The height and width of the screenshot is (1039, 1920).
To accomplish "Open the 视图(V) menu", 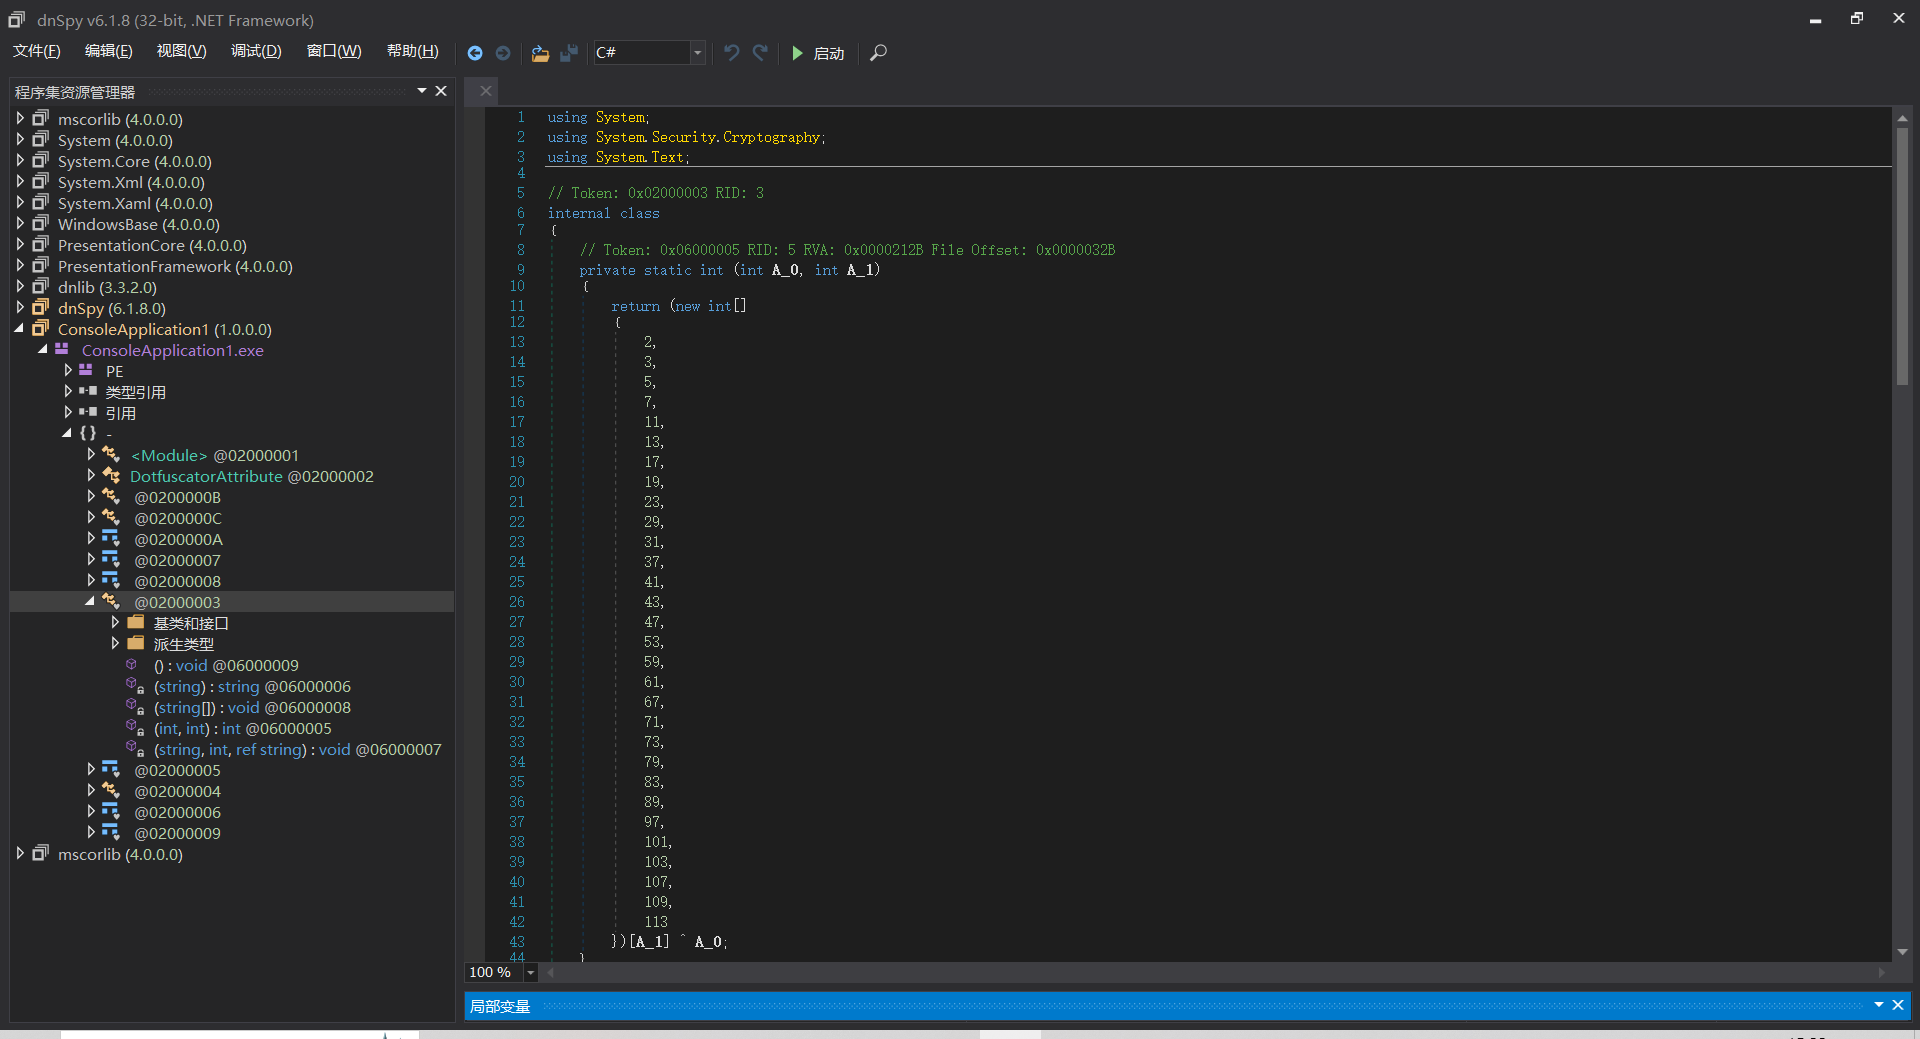I will coord(181,51).
